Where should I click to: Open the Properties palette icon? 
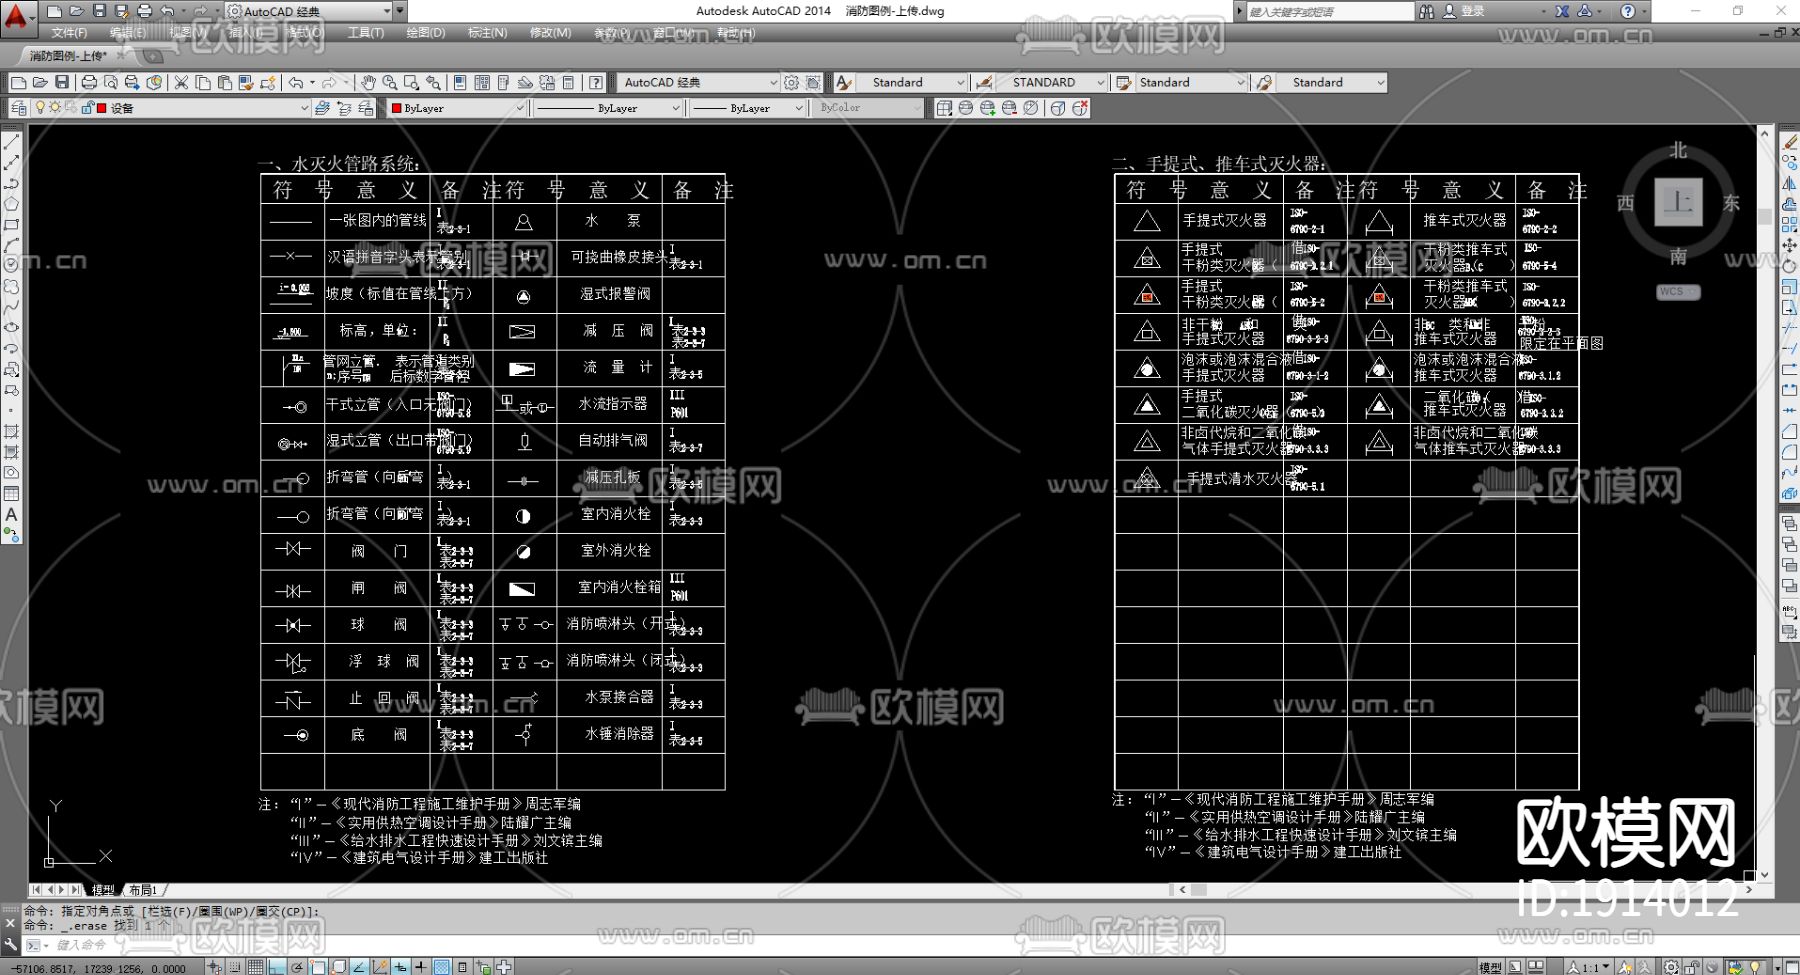[x=460, y=82]
